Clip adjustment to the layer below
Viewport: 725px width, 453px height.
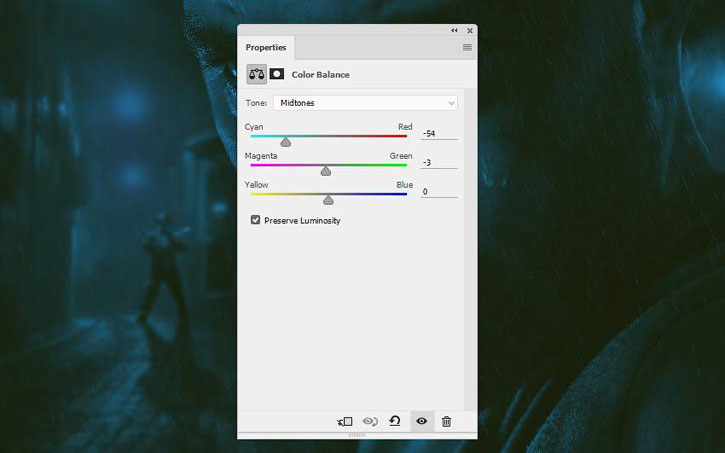tap(345, 422)
